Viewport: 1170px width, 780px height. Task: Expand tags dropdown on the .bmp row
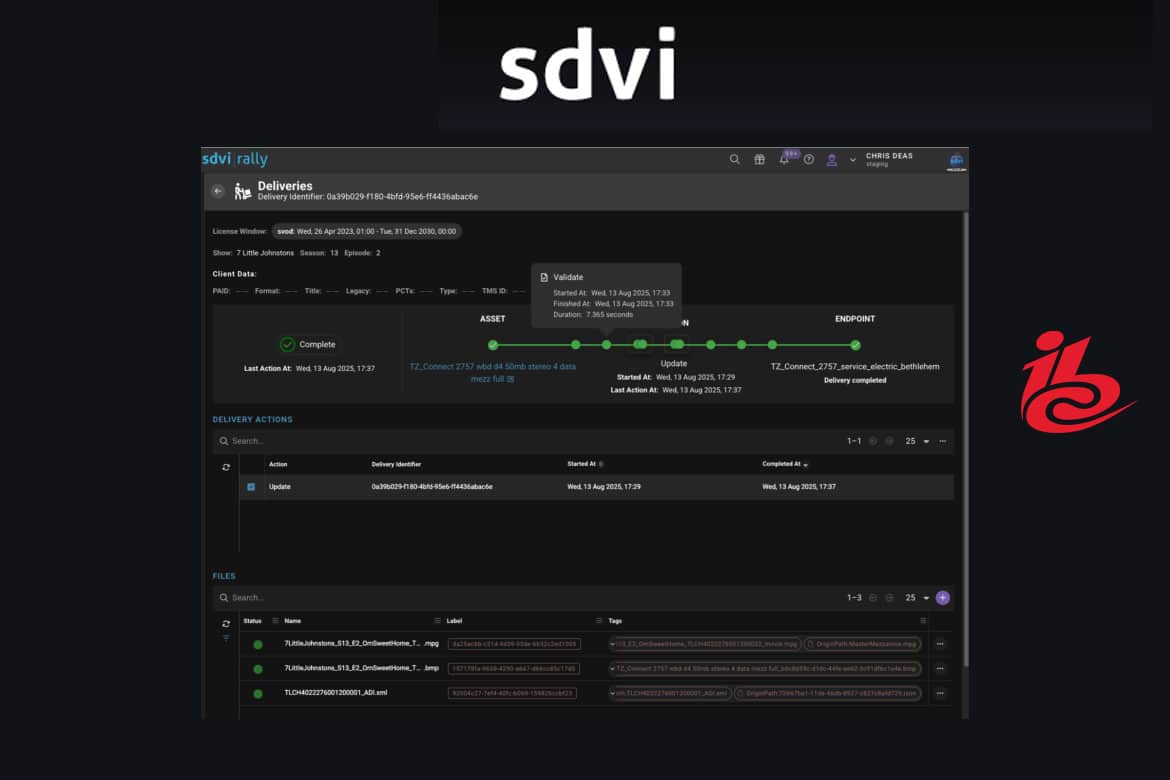[x=613, y=669]
